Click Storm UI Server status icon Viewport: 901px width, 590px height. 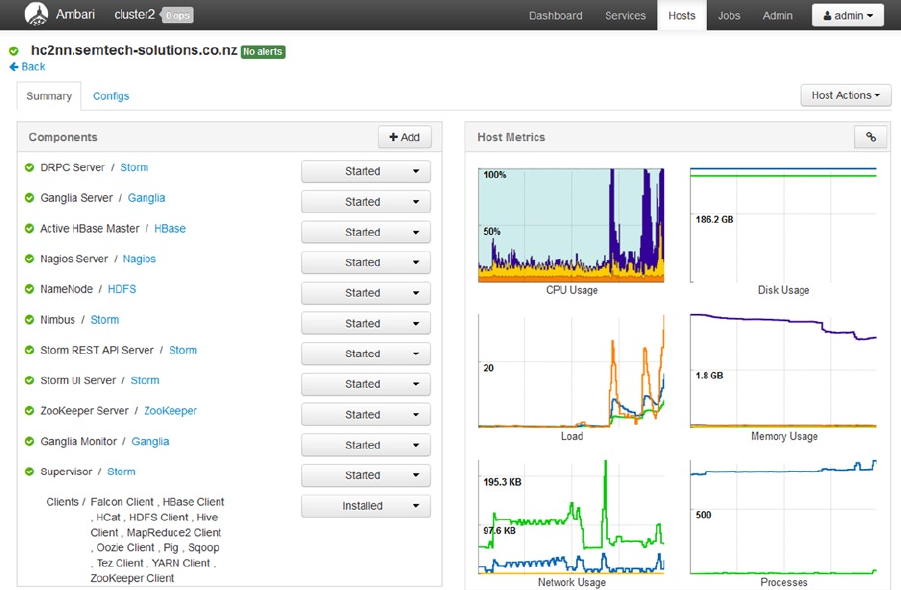[29, 380]
